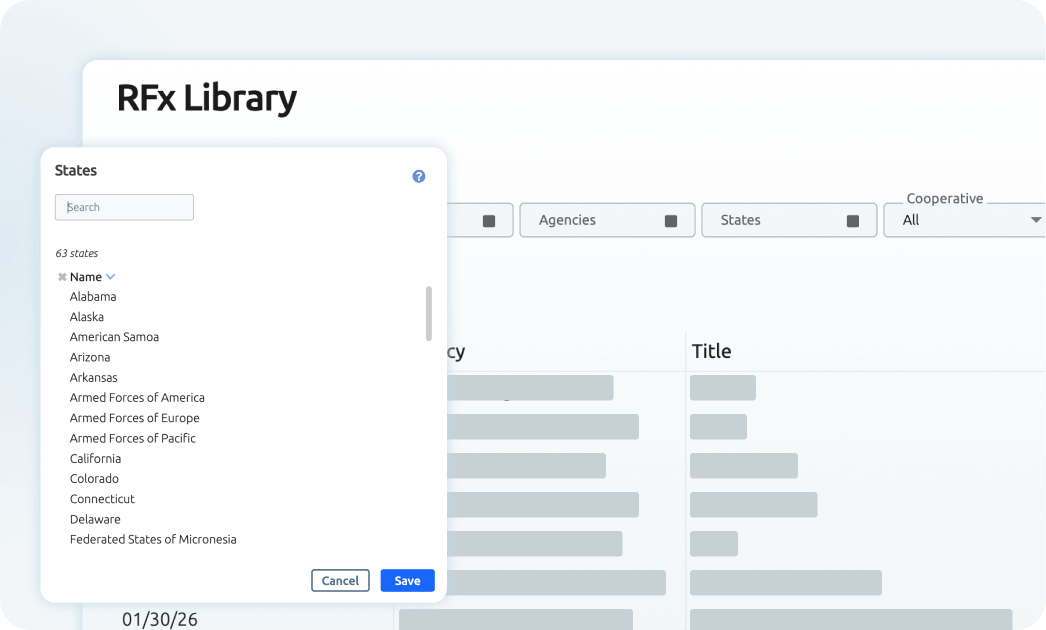Screen dimensions: 1046x630
Task: Choose Armed Forces of America
Action: pos(137,398)
